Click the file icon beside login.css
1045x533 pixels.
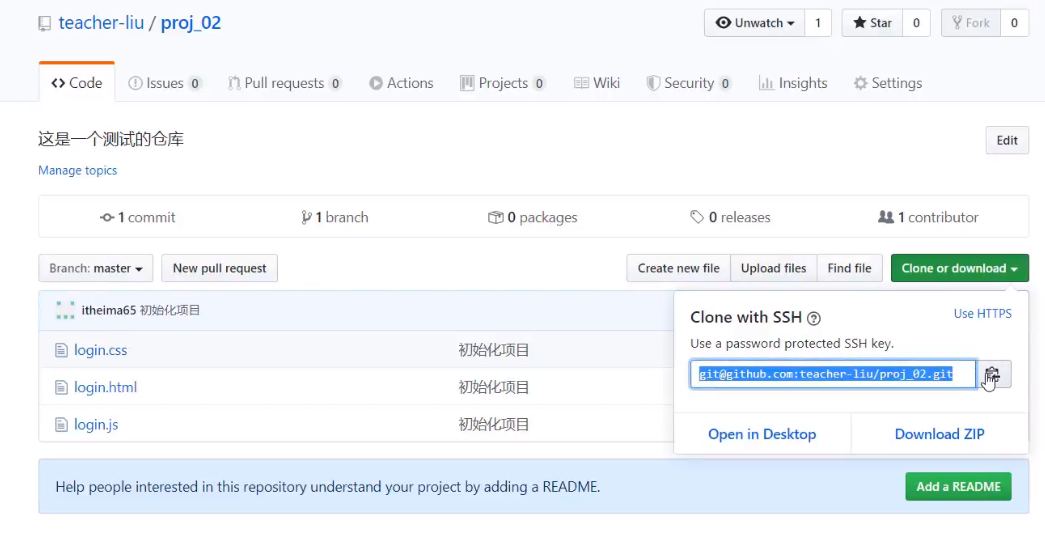pos(61,350)
